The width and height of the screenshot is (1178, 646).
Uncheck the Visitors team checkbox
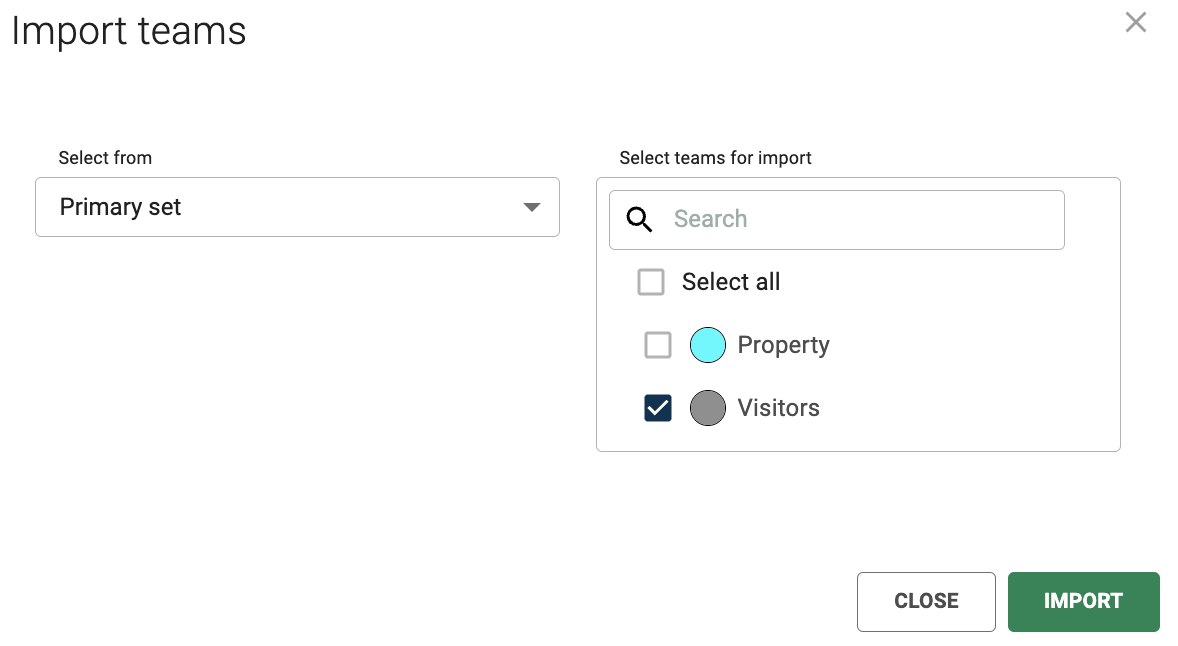tap(658, 408)
